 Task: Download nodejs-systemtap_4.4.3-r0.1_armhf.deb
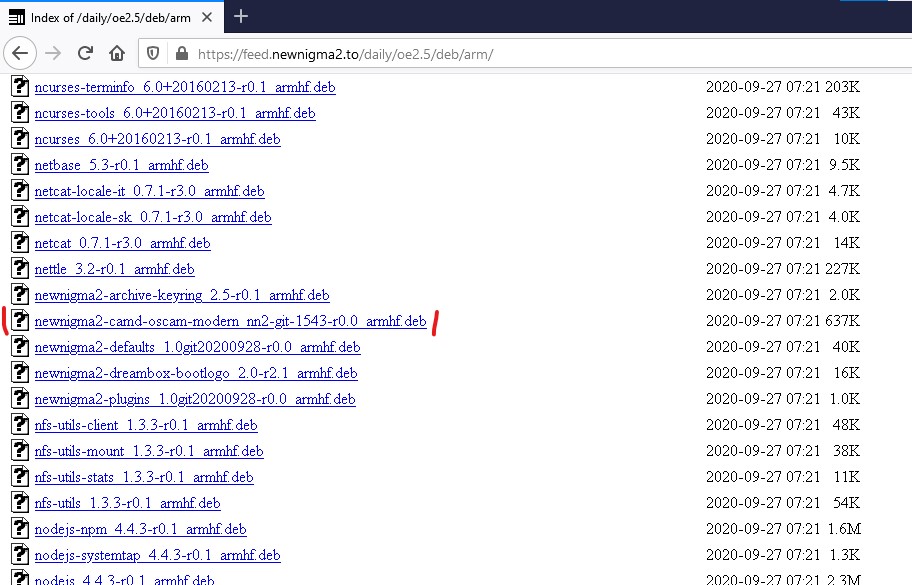tap(158, 556)
